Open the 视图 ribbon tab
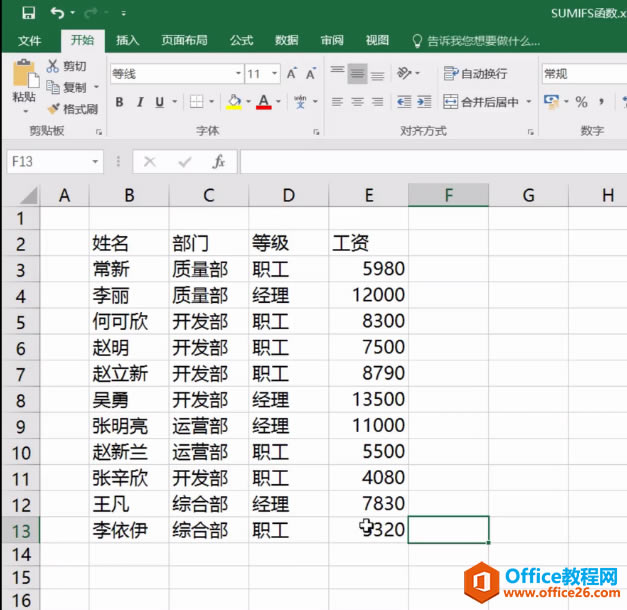The width and height of the screenshot is (627, 610). pos(377,40)
